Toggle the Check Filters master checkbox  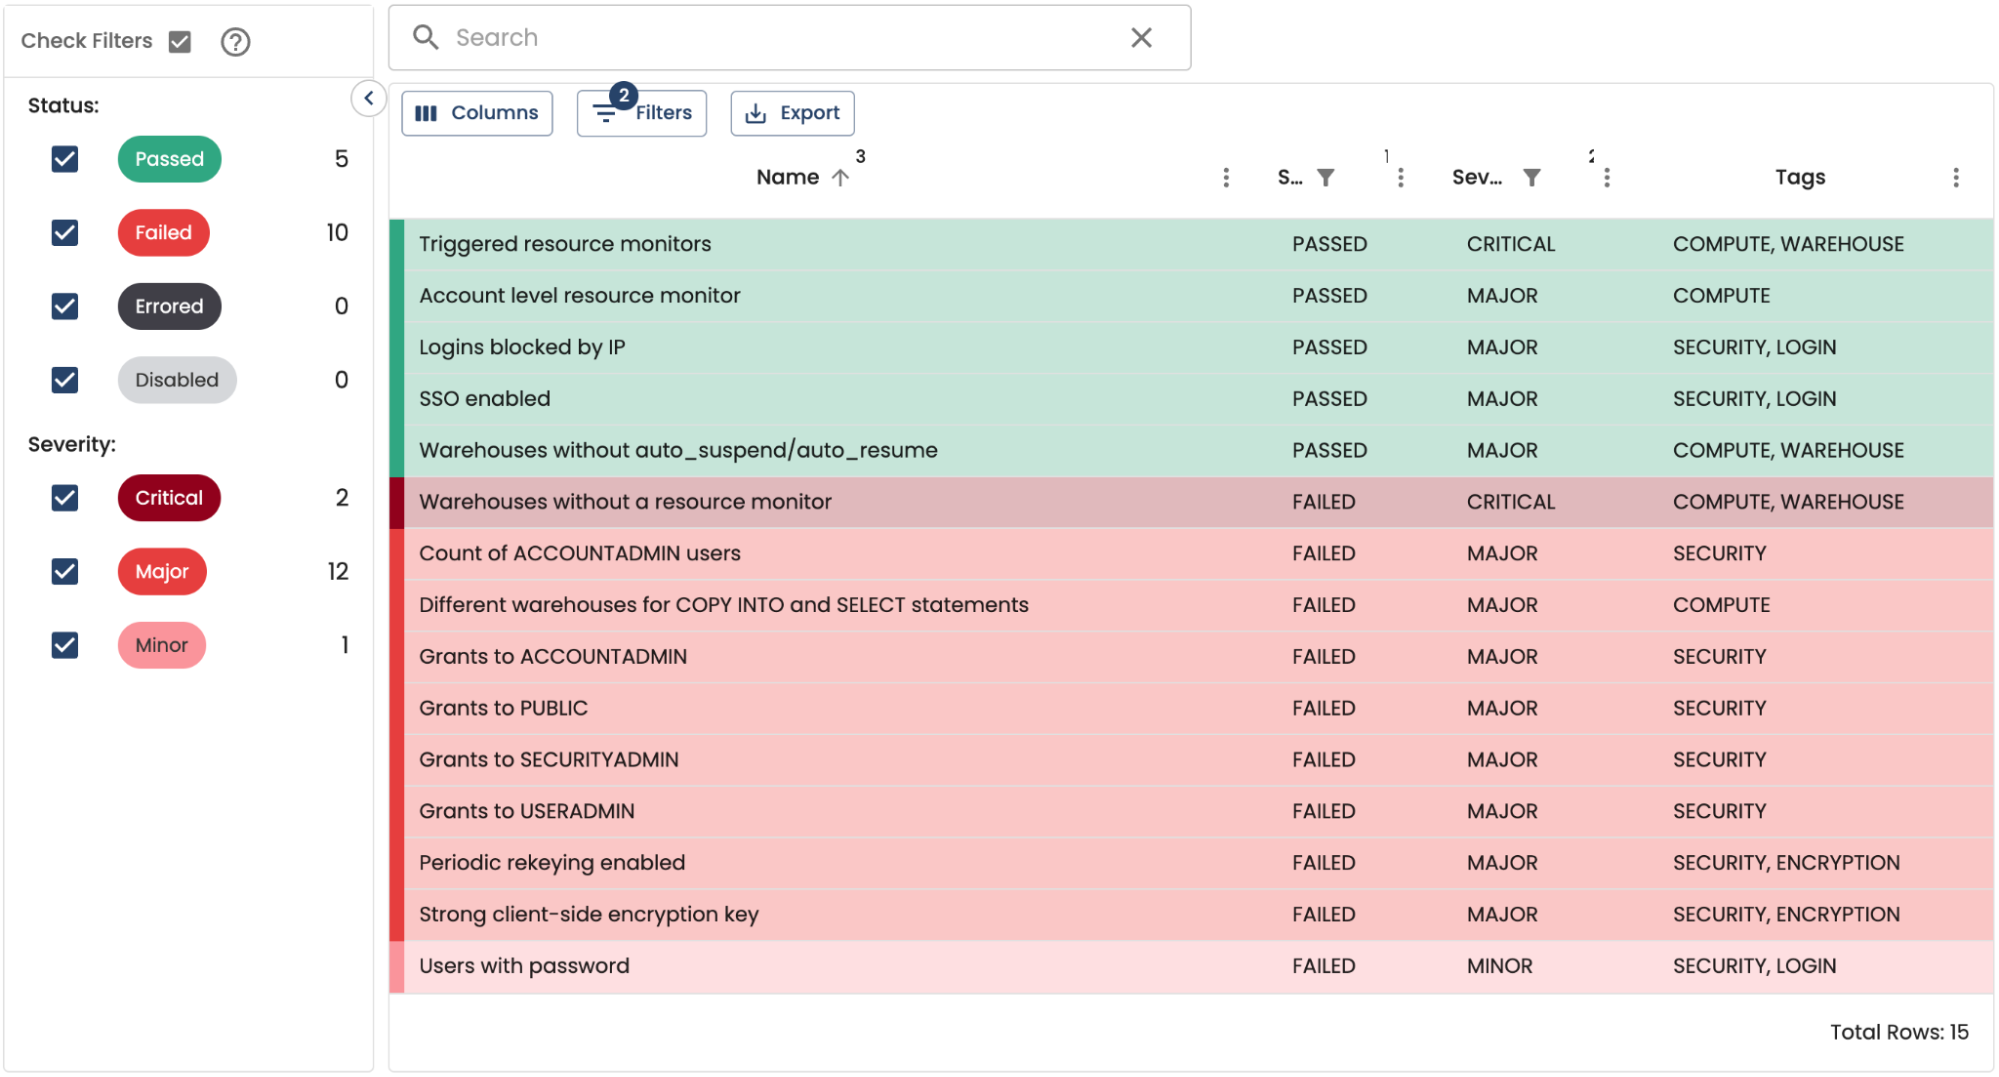[x=179, y=41]
